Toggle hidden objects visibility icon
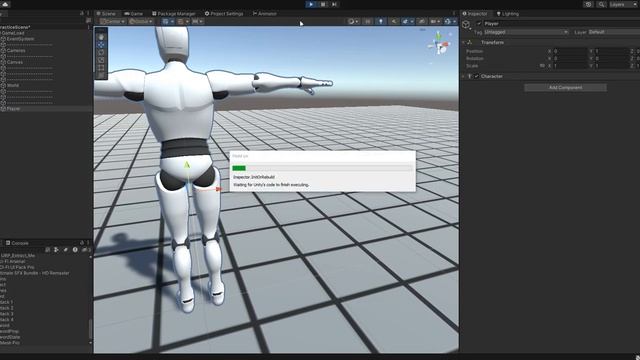640x360 pixels. tap(421, 21)
